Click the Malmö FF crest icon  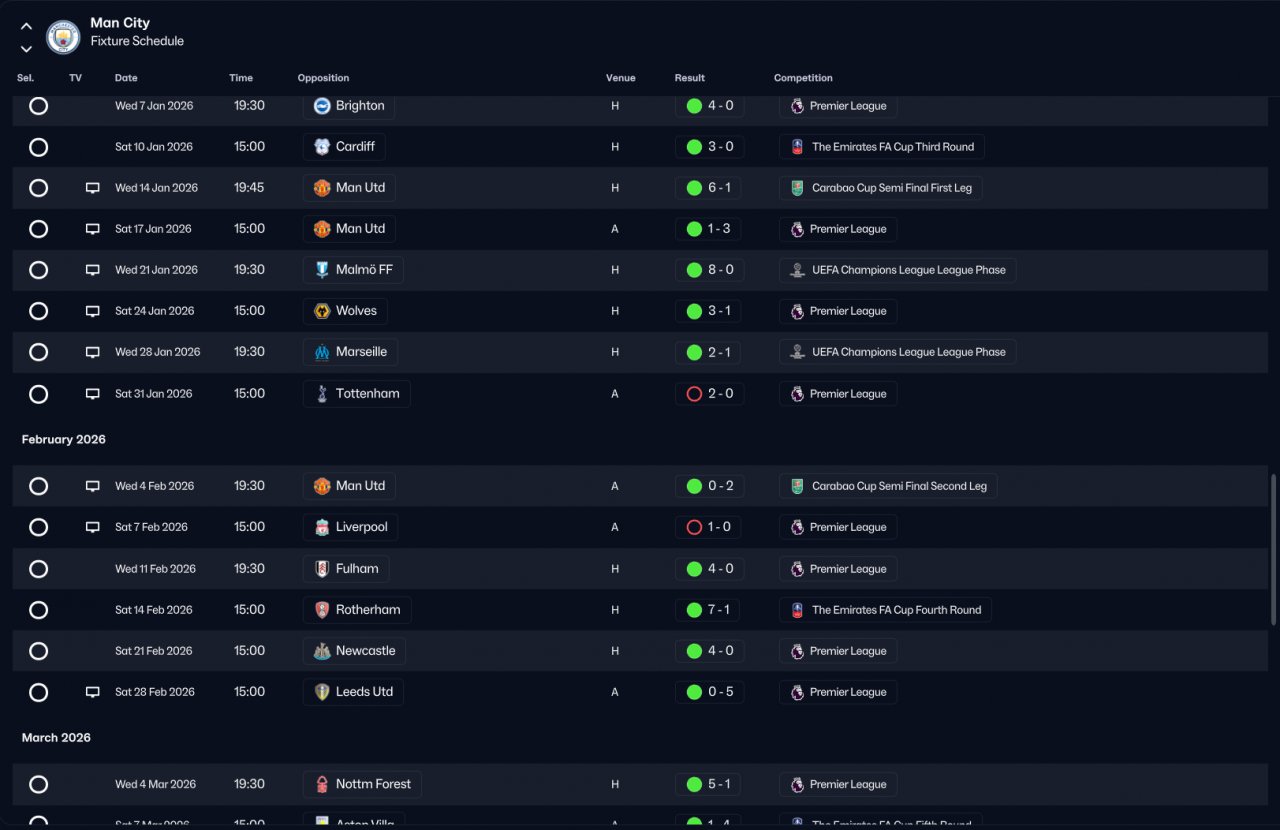point(322,270)
